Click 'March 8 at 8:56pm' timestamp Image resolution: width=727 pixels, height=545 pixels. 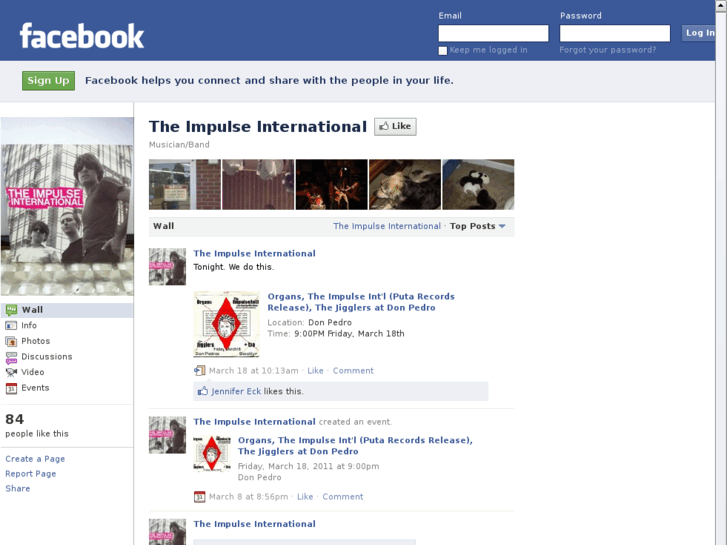pos(249,497)
